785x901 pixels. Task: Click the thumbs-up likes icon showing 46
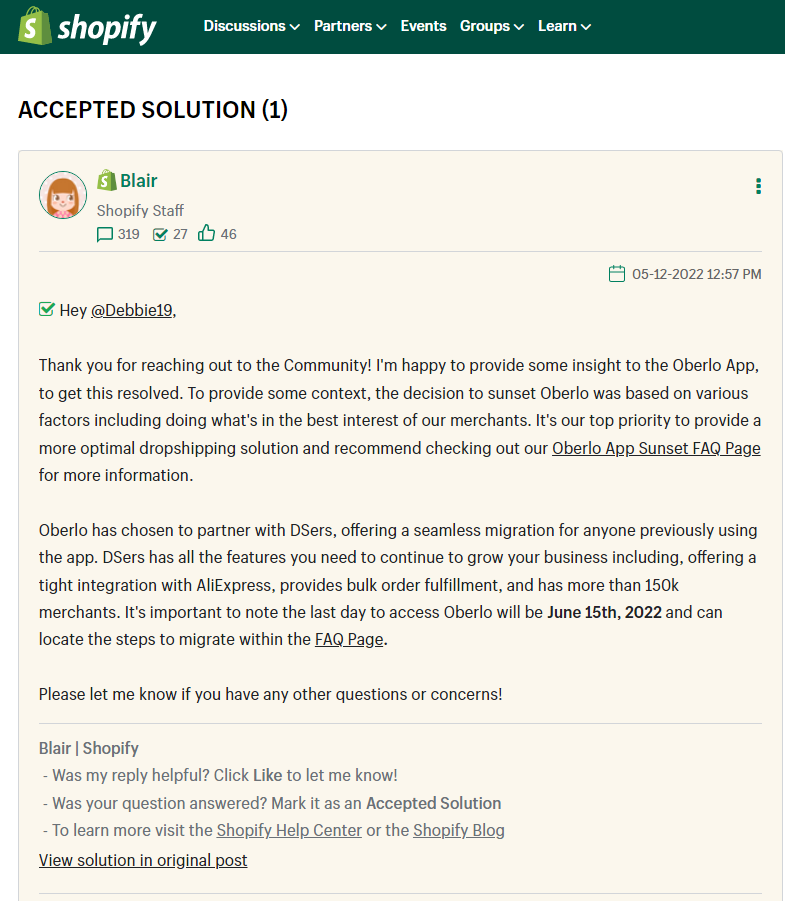point(206,233)
